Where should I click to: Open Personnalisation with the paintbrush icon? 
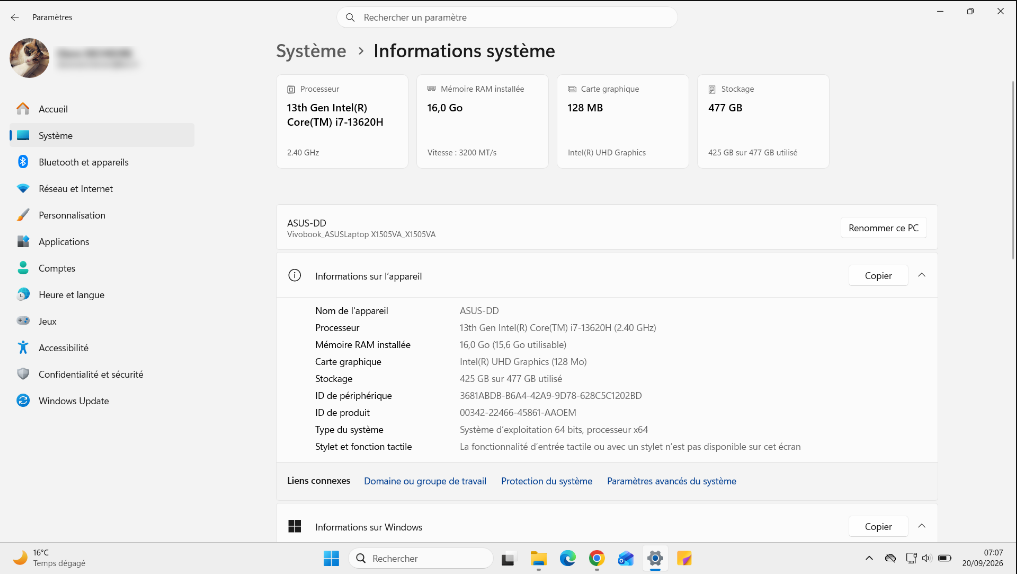[x=23, y=215]
